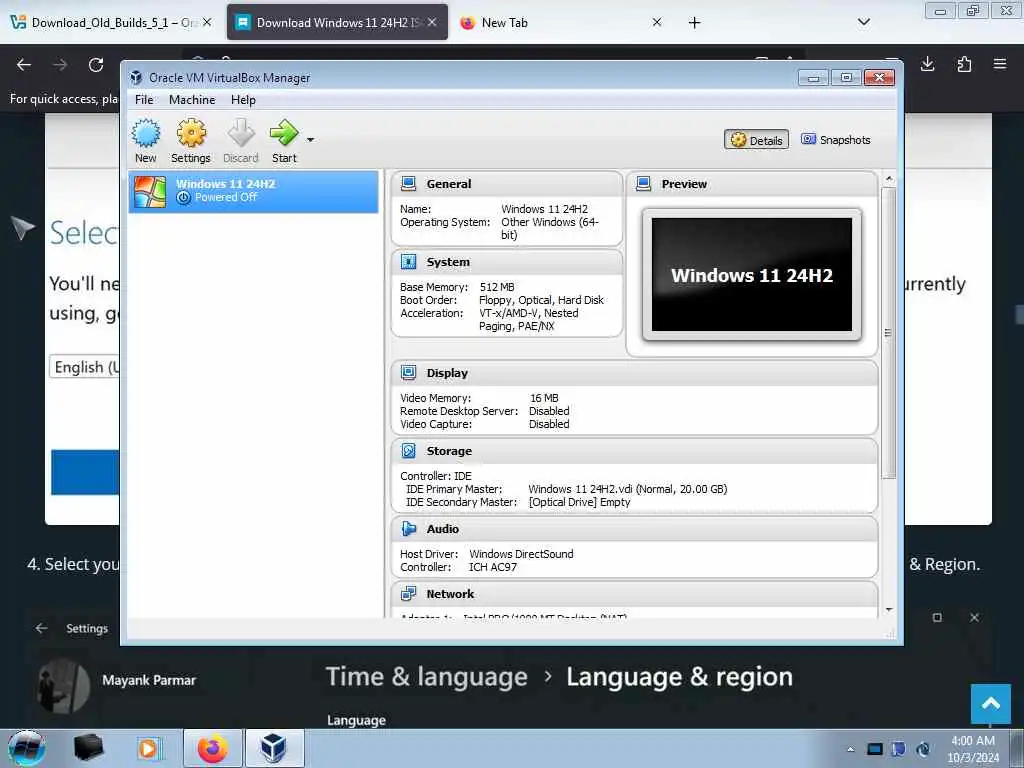Click the Audio section speaker icon

(x=409, y=529)
